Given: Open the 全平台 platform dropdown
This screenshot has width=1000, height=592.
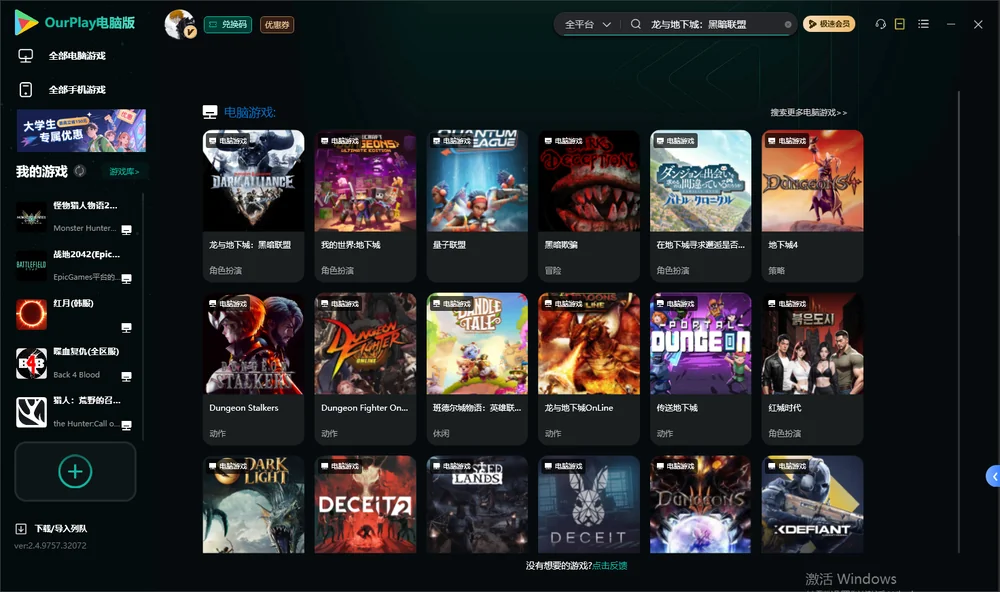Looking at the screenshot, I should pyautogui.click(x=587, y=24).
